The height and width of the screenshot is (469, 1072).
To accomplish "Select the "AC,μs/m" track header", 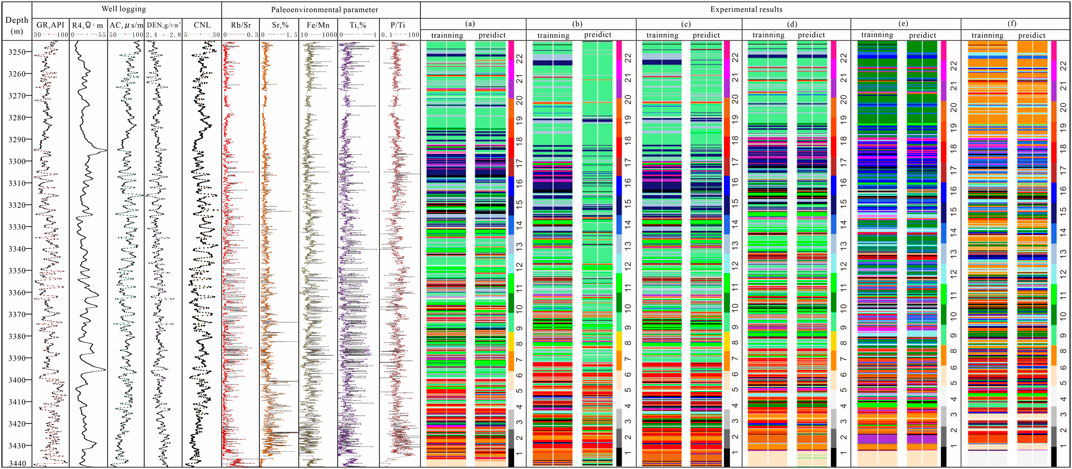I will coord(126,25).
